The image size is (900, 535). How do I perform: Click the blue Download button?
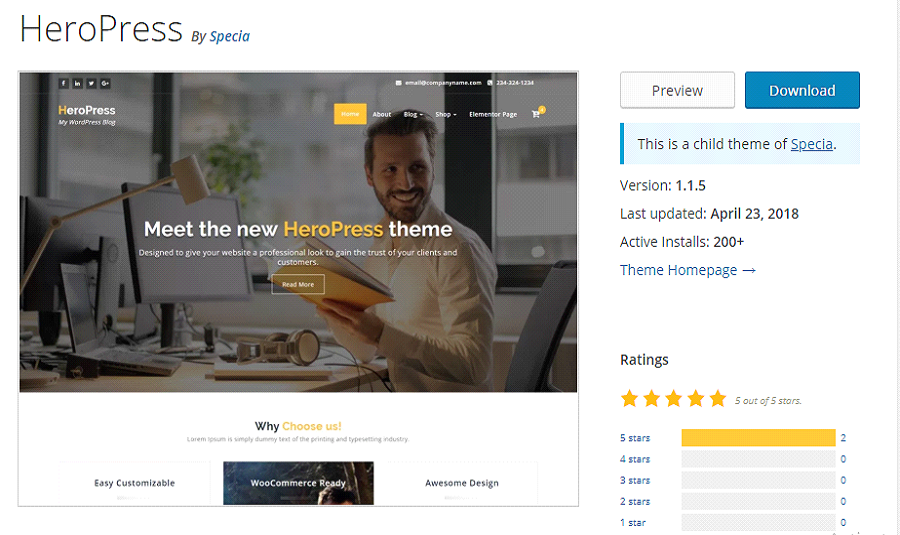point(802,90)
